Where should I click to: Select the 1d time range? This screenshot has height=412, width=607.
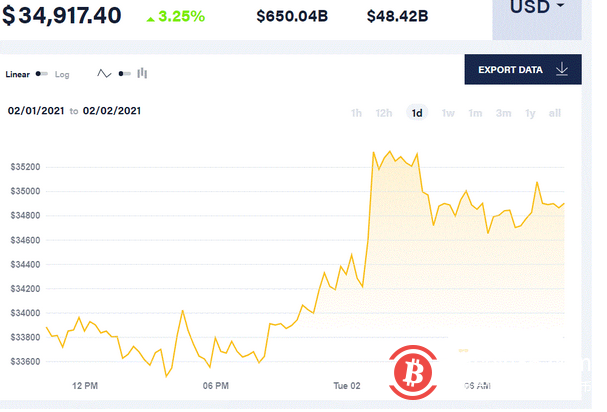[x=416, y=113]
